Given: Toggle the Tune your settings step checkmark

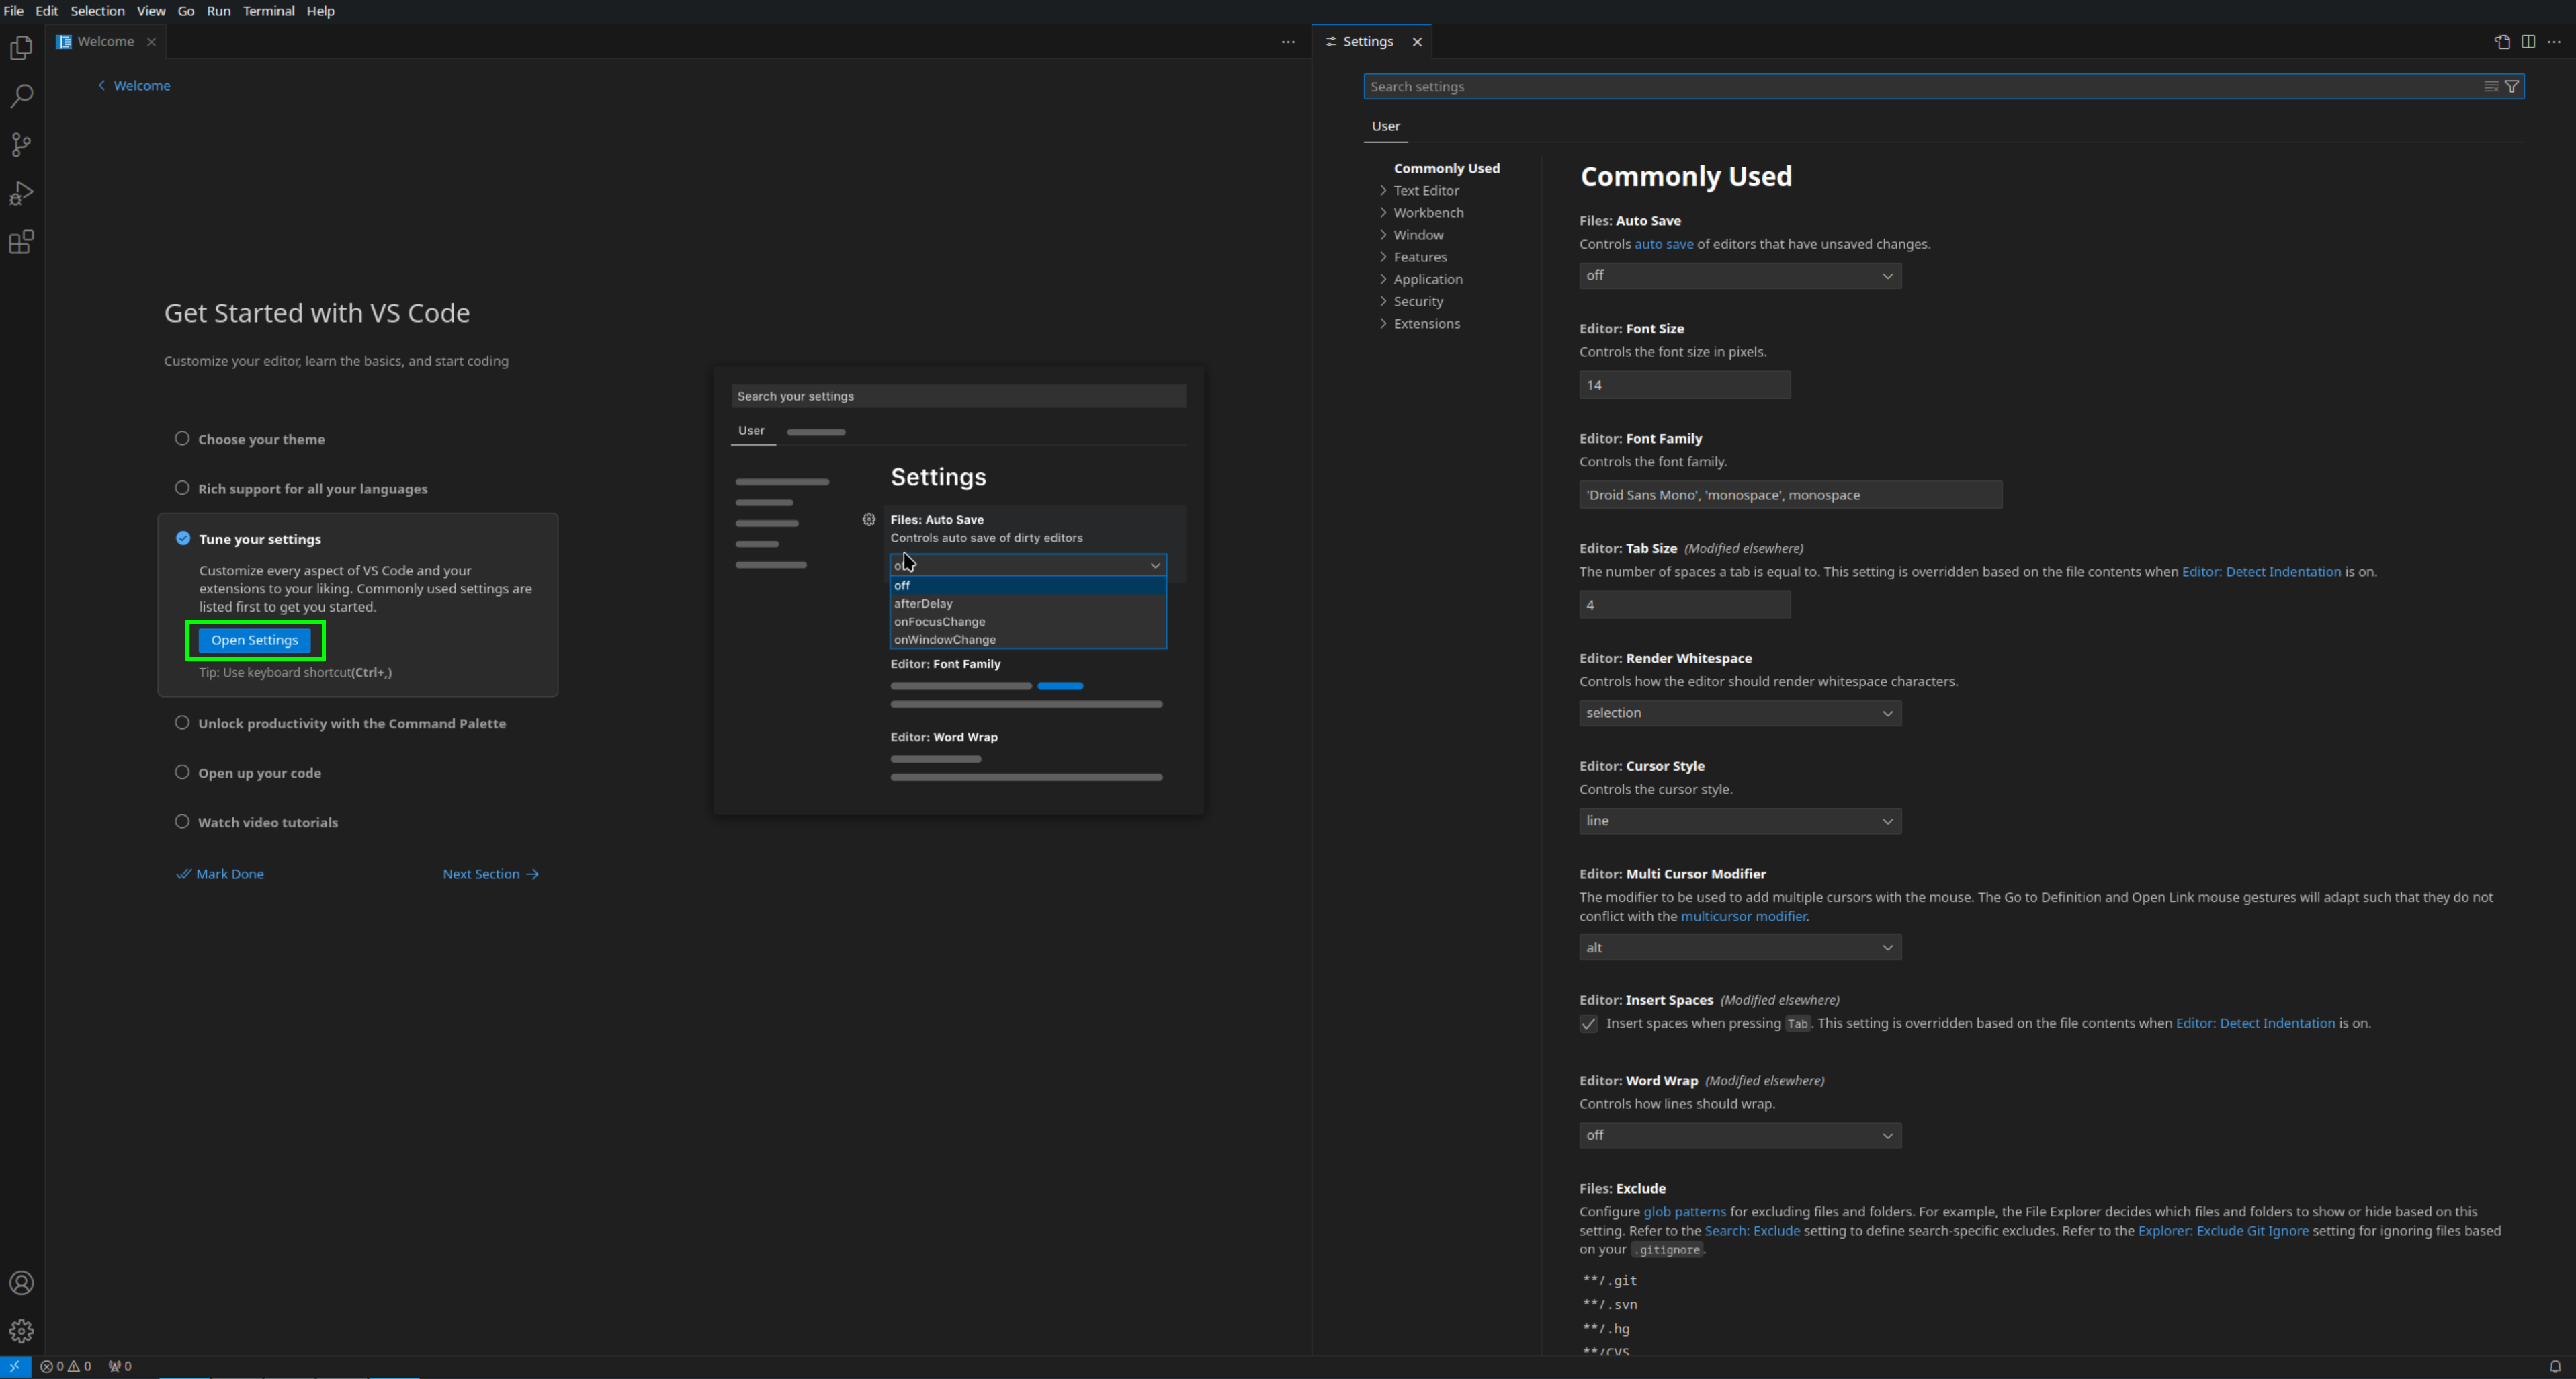Looking at the screenshot, I should (x=183, y=538).
